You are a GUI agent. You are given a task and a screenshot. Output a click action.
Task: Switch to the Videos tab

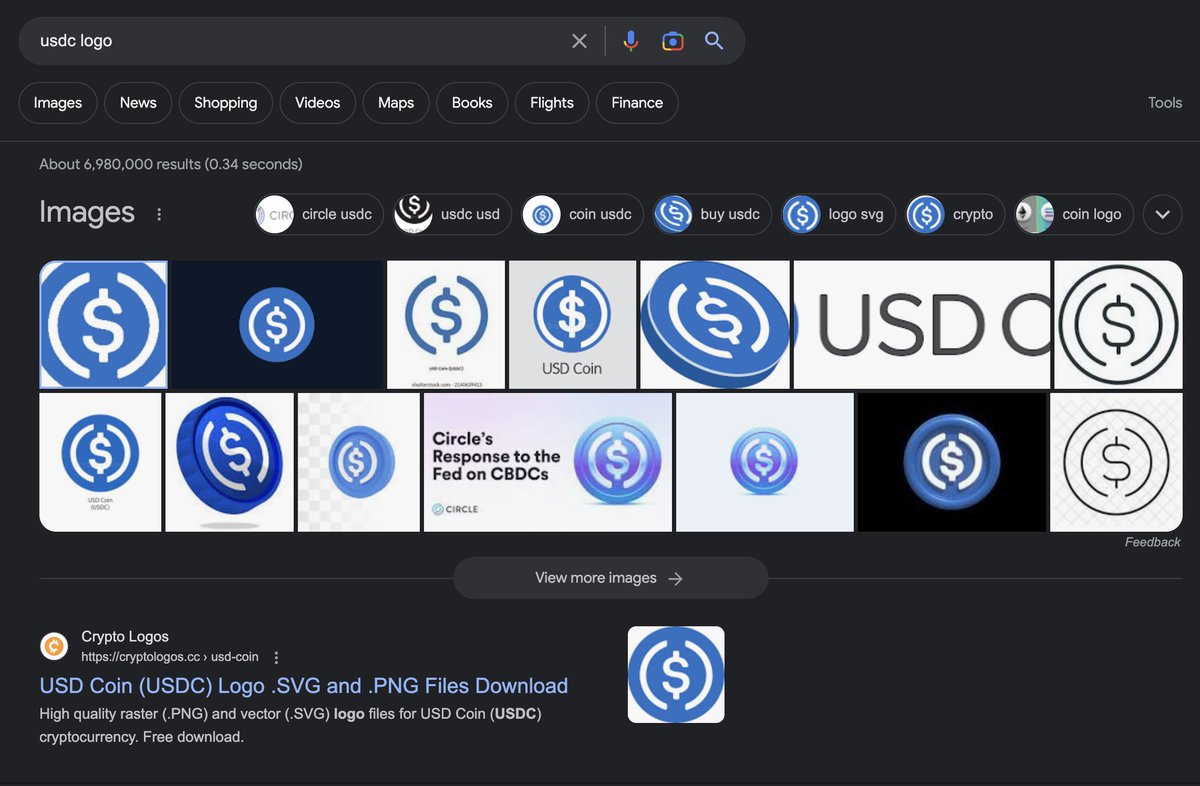point(318,103)
